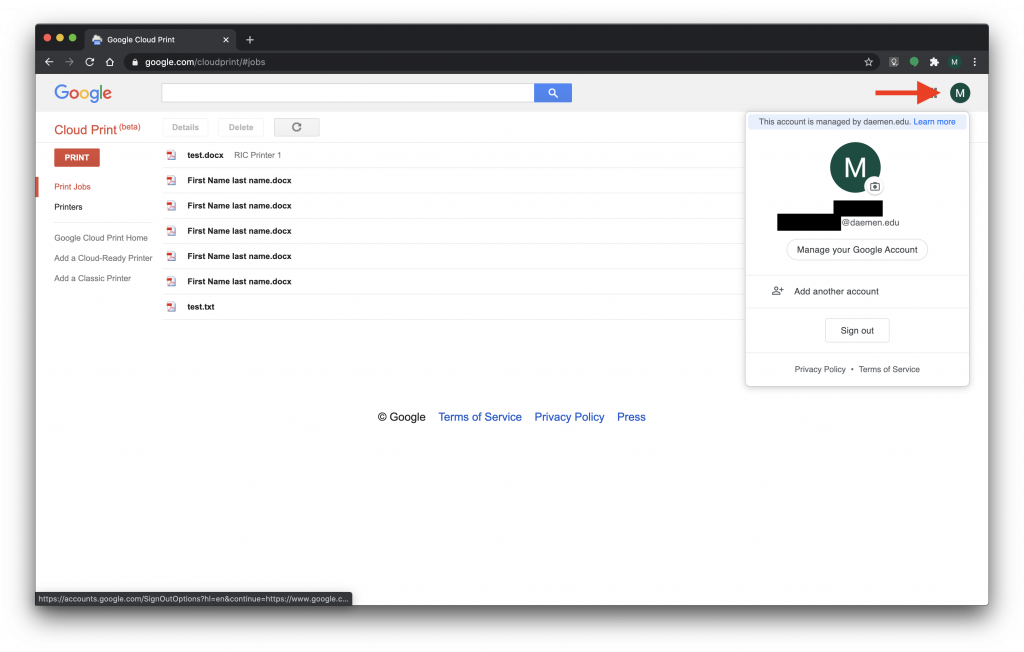Click Chrome toolbar profile avatar M
Image resolution: width=1024 pixels, height=652 pixels.
(954, 62)
